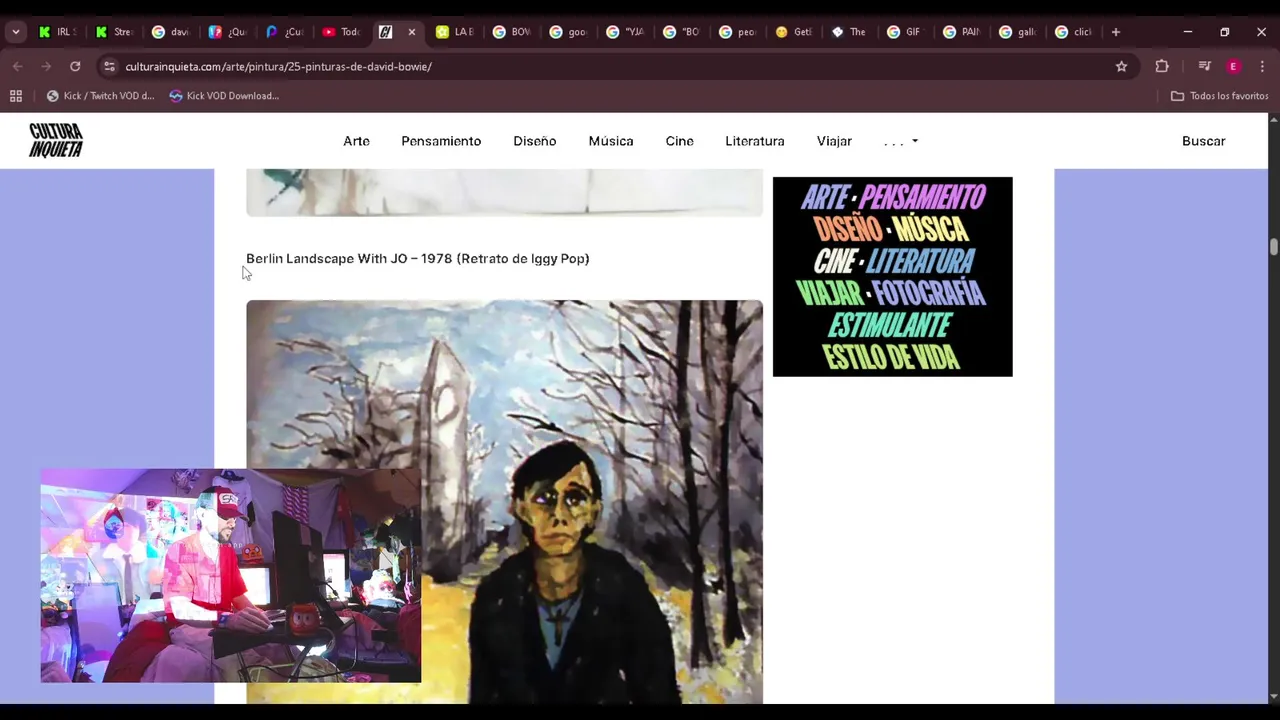Open the Pensamiento menu

point(441,141)
